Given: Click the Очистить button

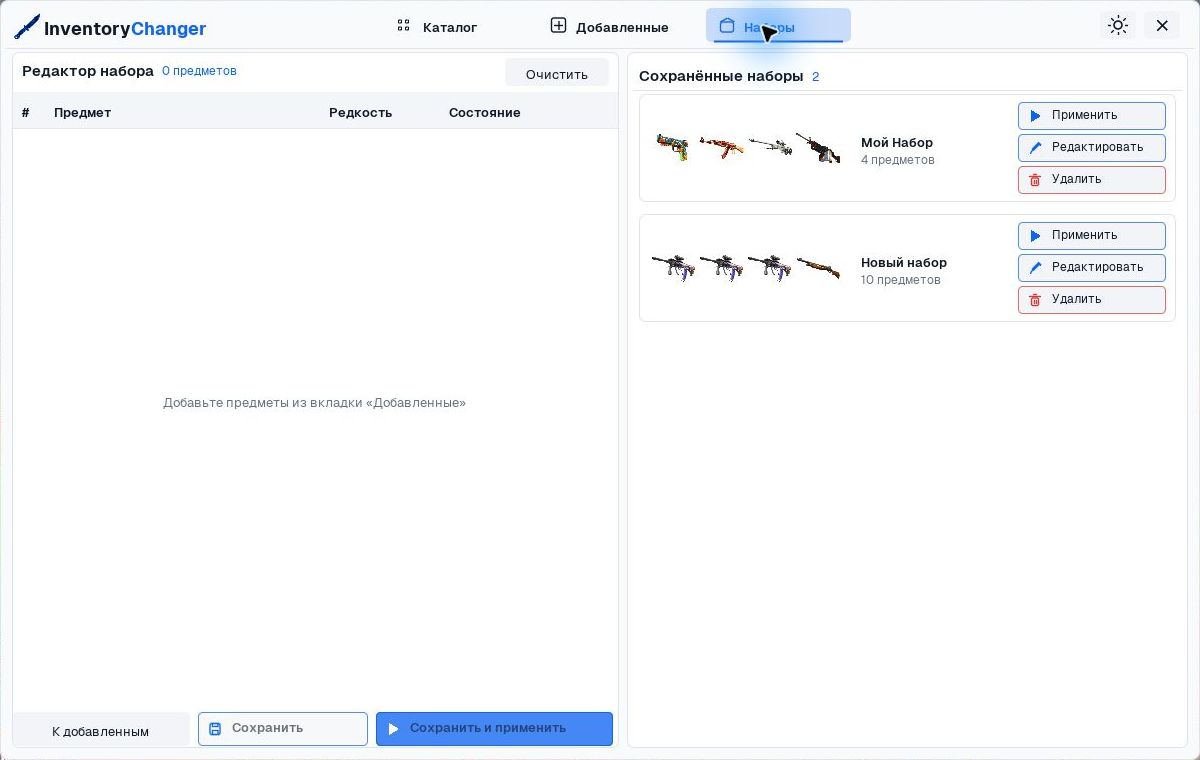Looking at the screenshot, I should tap(557, 74).
